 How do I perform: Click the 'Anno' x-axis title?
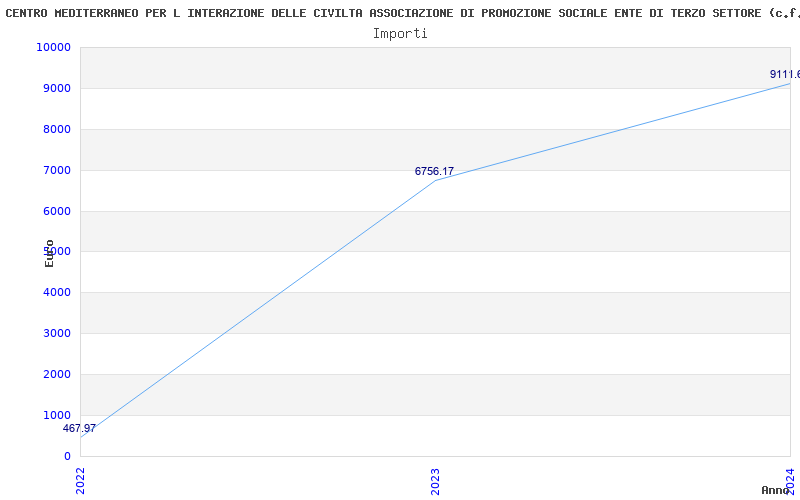(775, 490)
